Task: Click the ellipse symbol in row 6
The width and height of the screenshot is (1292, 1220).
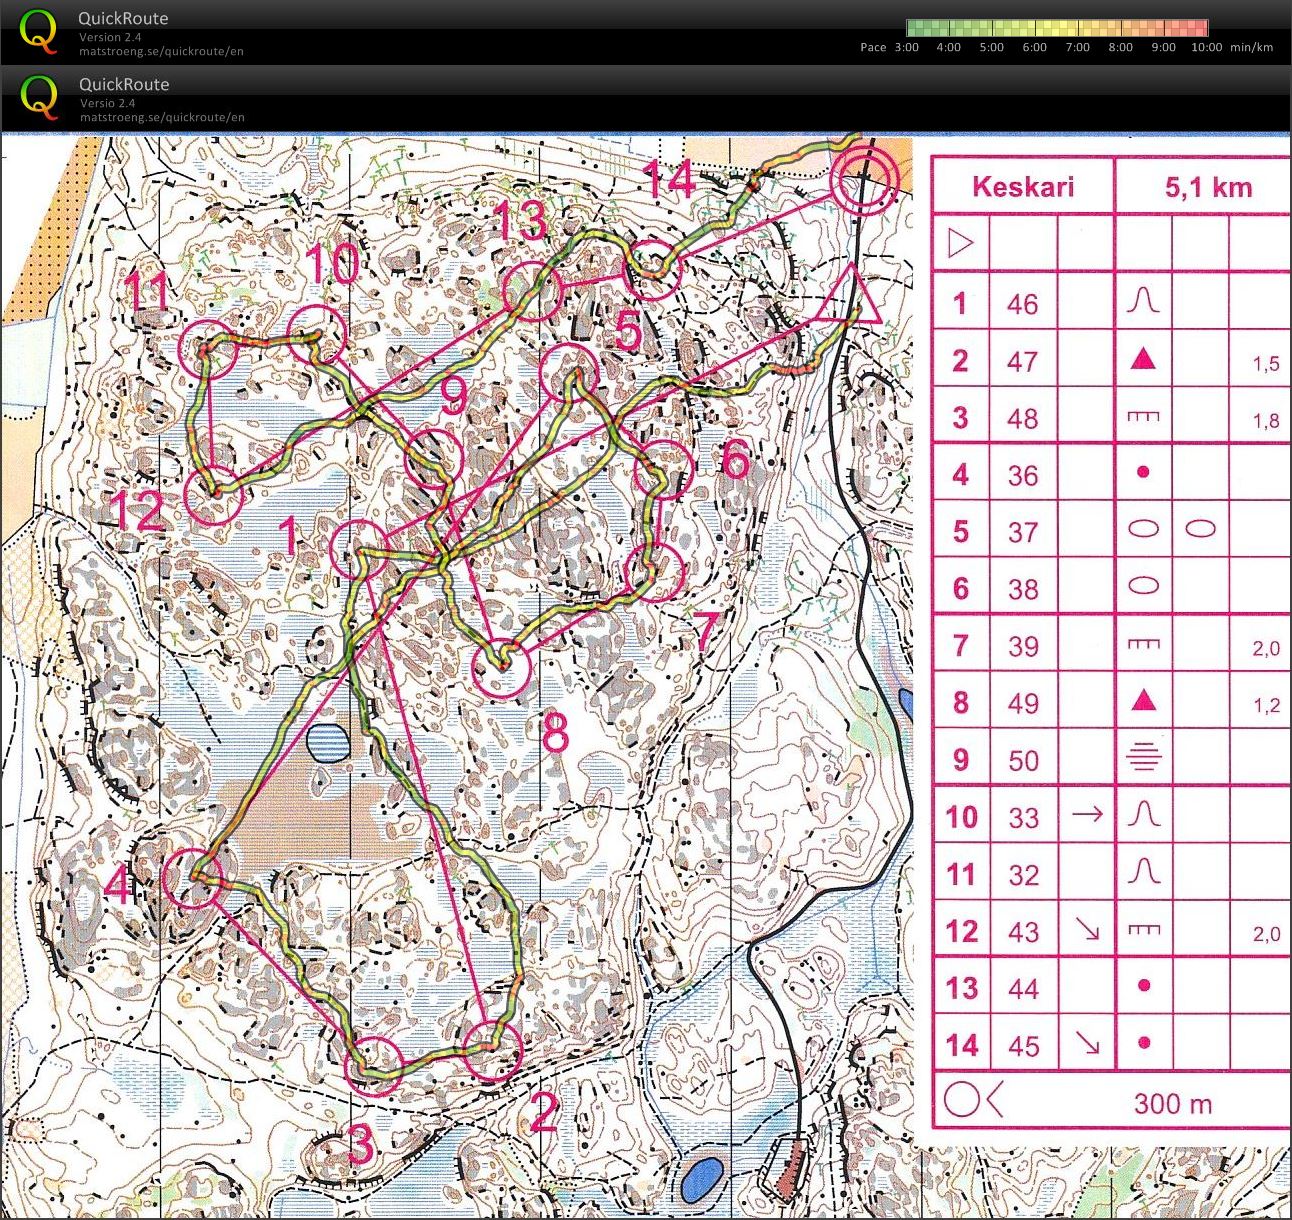Action: [x=1143, y=587]
